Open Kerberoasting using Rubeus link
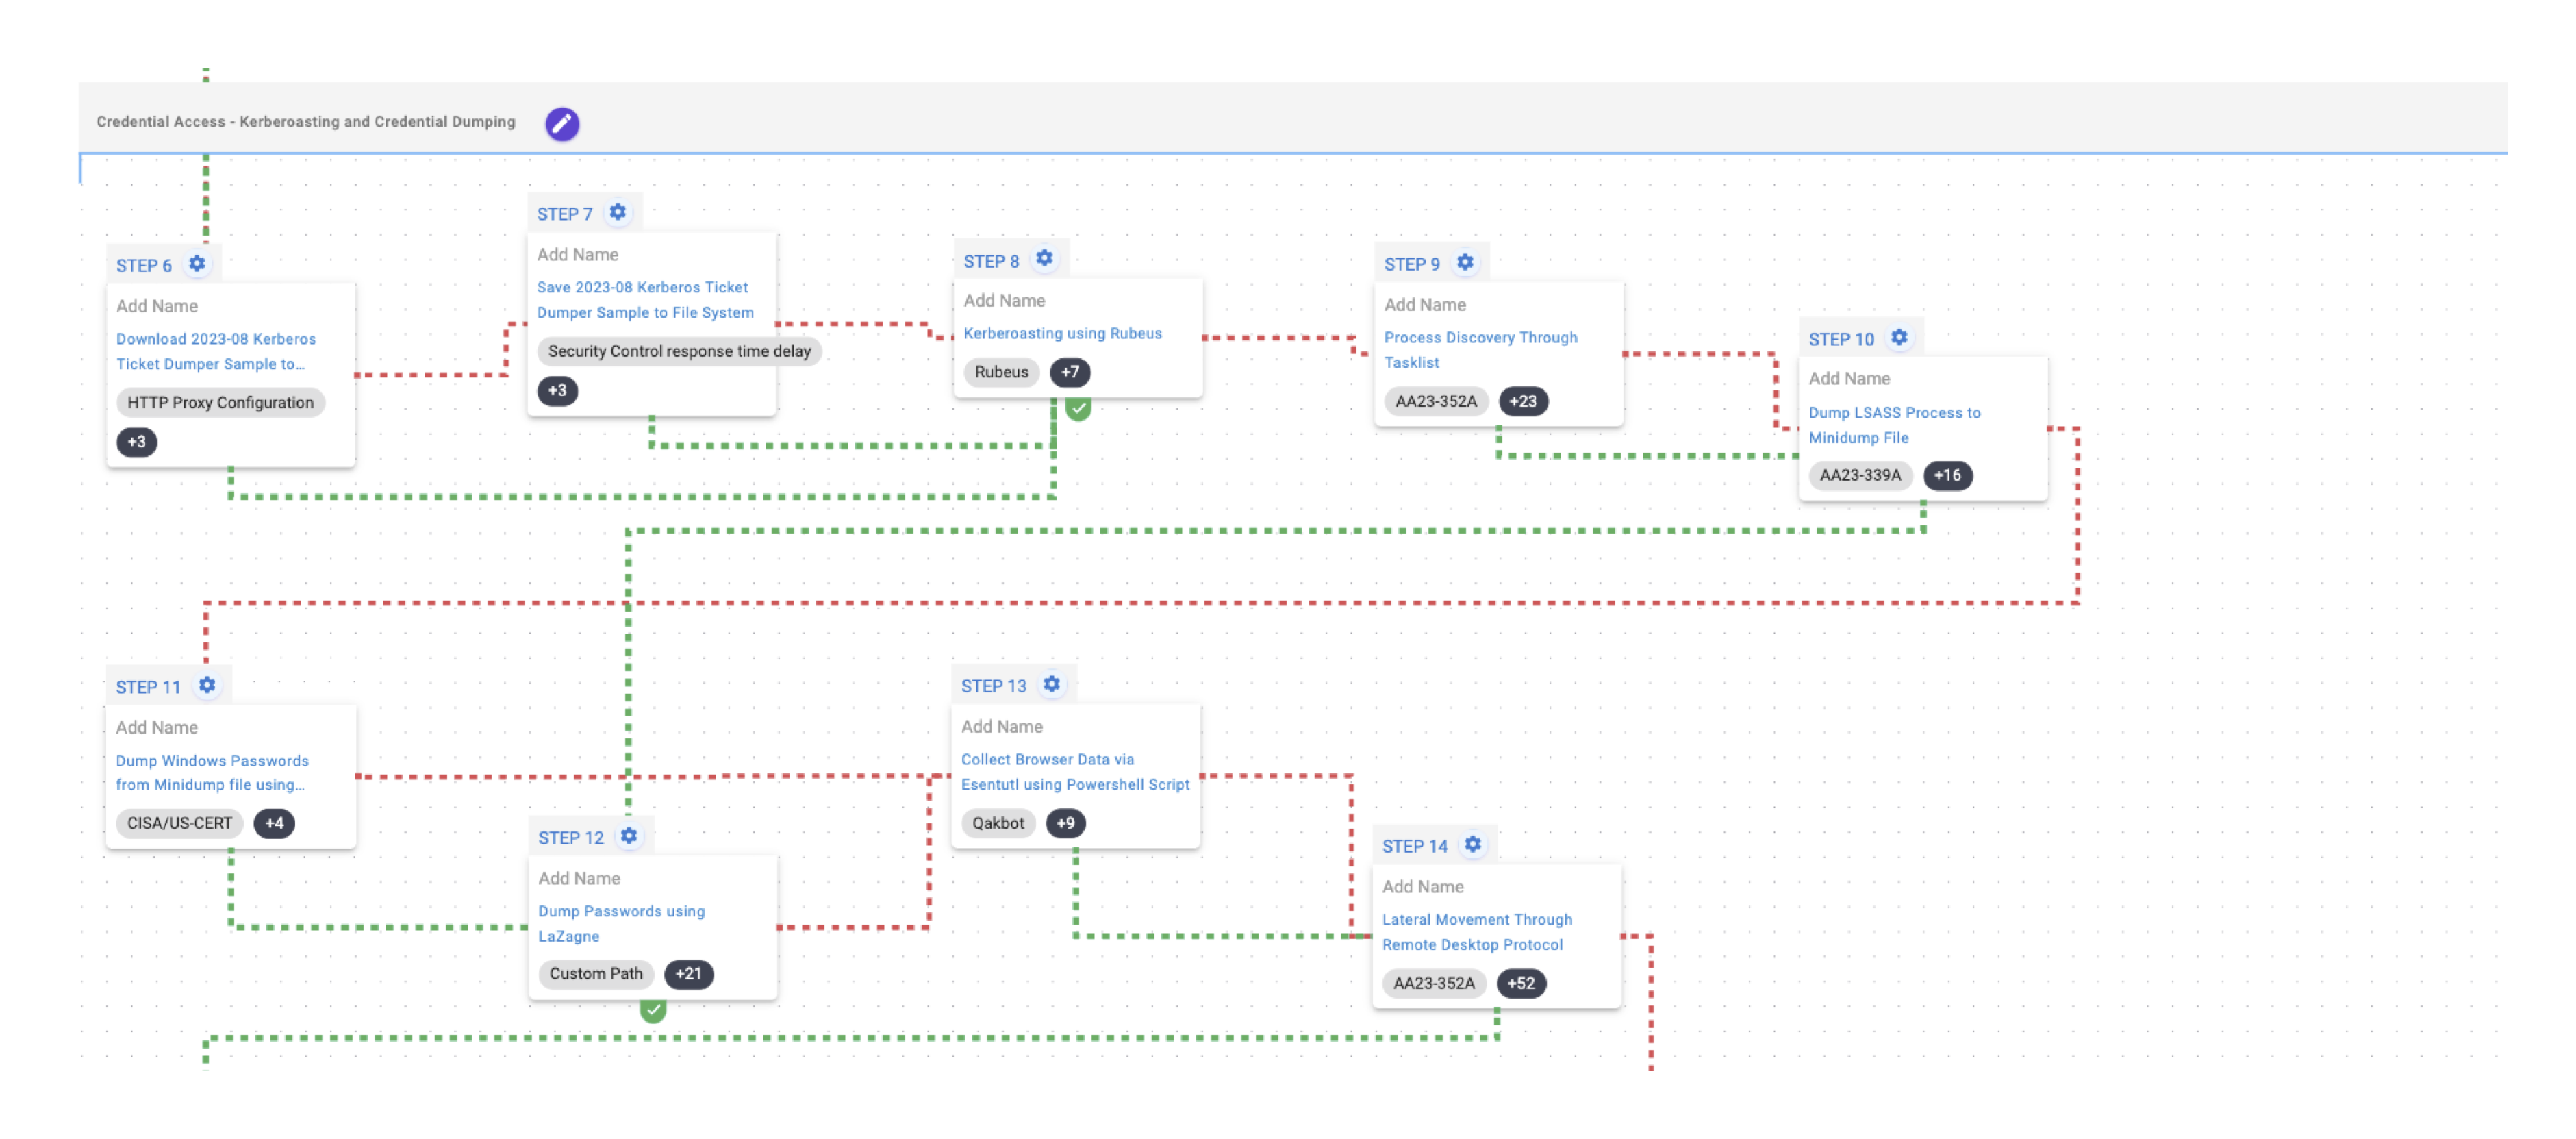 [1062, 333]
